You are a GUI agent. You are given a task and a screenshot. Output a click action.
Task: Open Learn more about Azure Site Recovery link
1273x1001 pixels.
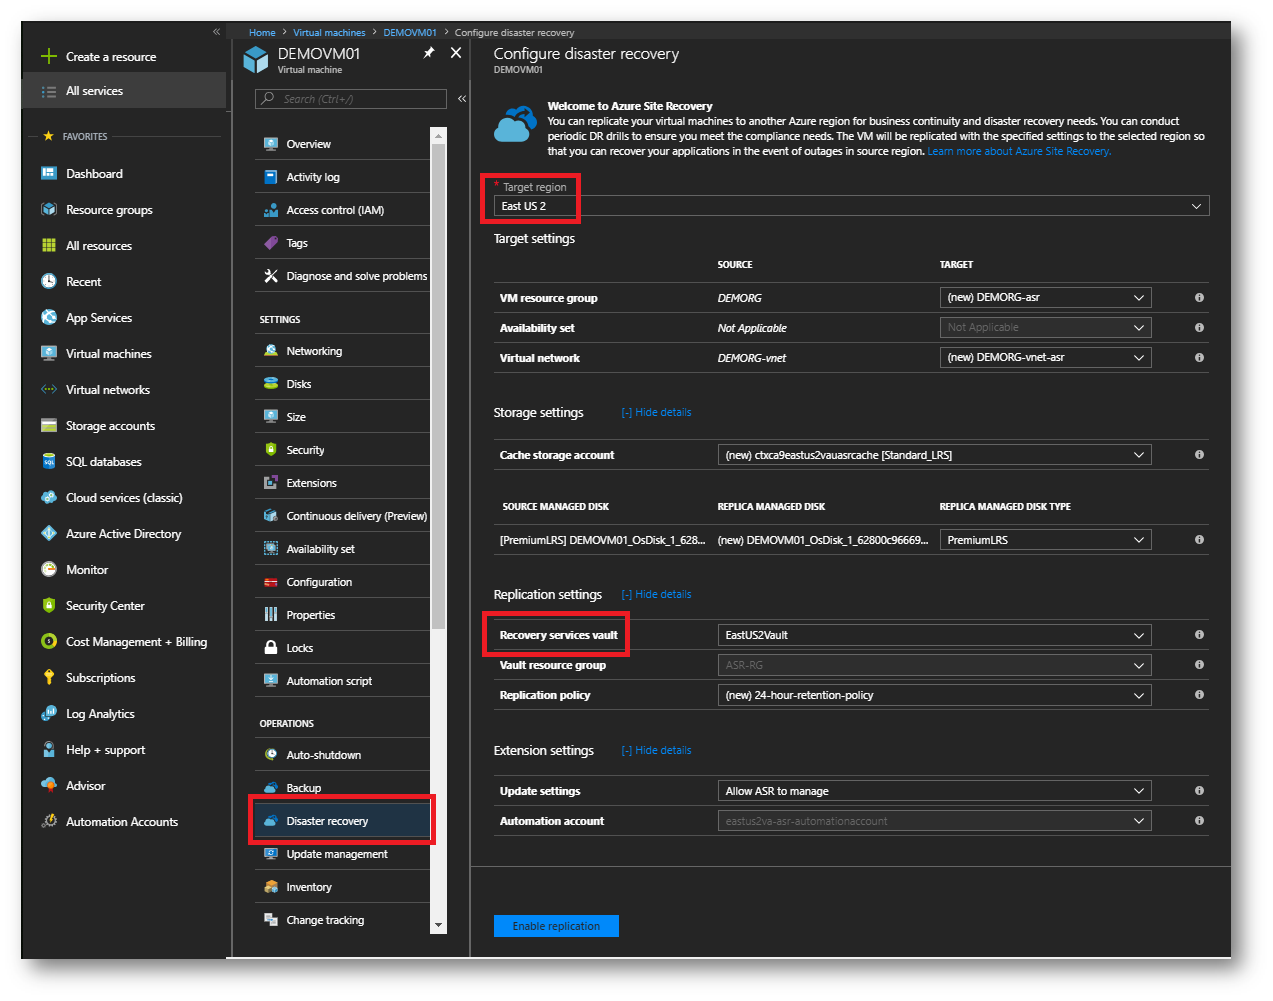pos(1019,152)
